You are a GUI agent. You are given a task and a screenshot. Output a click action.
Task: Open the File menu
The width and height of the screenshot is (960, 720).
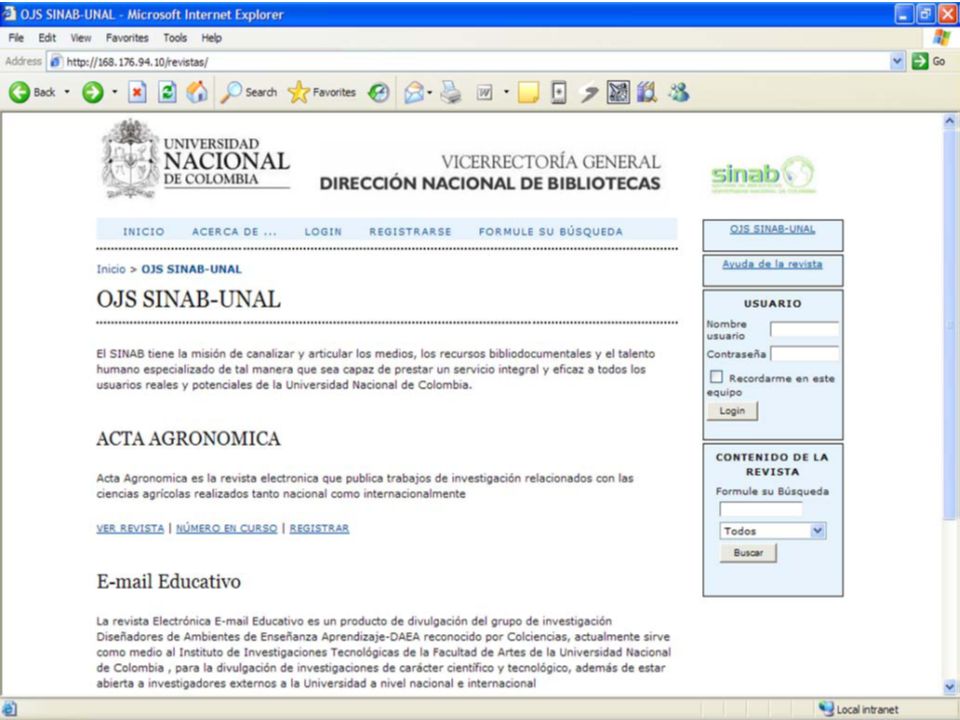coord(16,38)
